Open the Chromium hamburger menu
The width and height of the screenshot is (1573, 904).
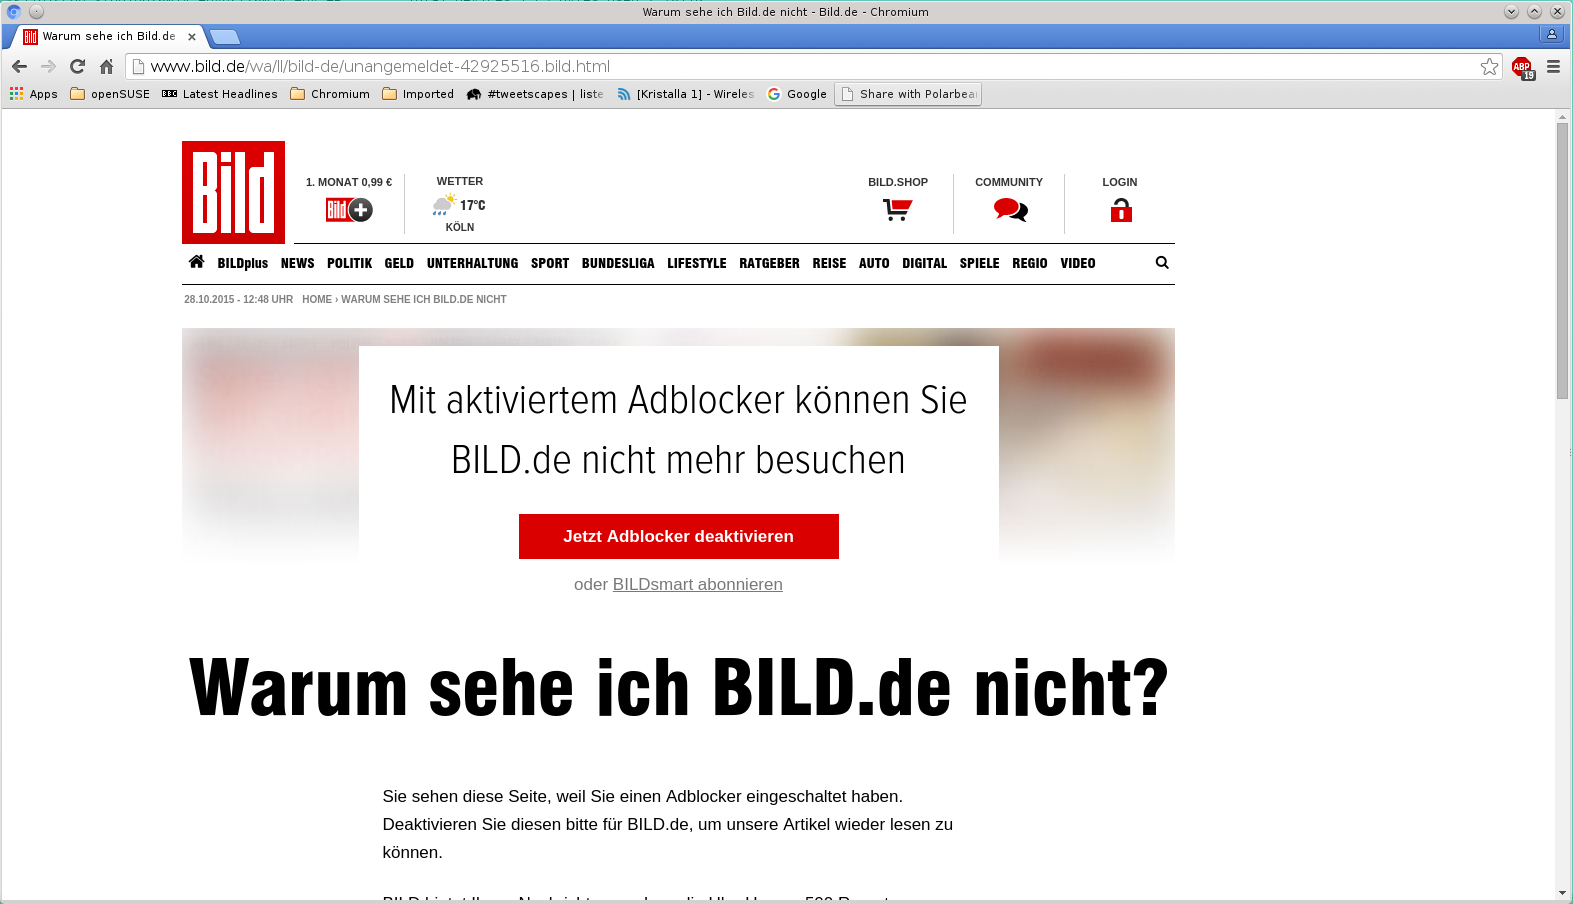tap(1553, 66)
